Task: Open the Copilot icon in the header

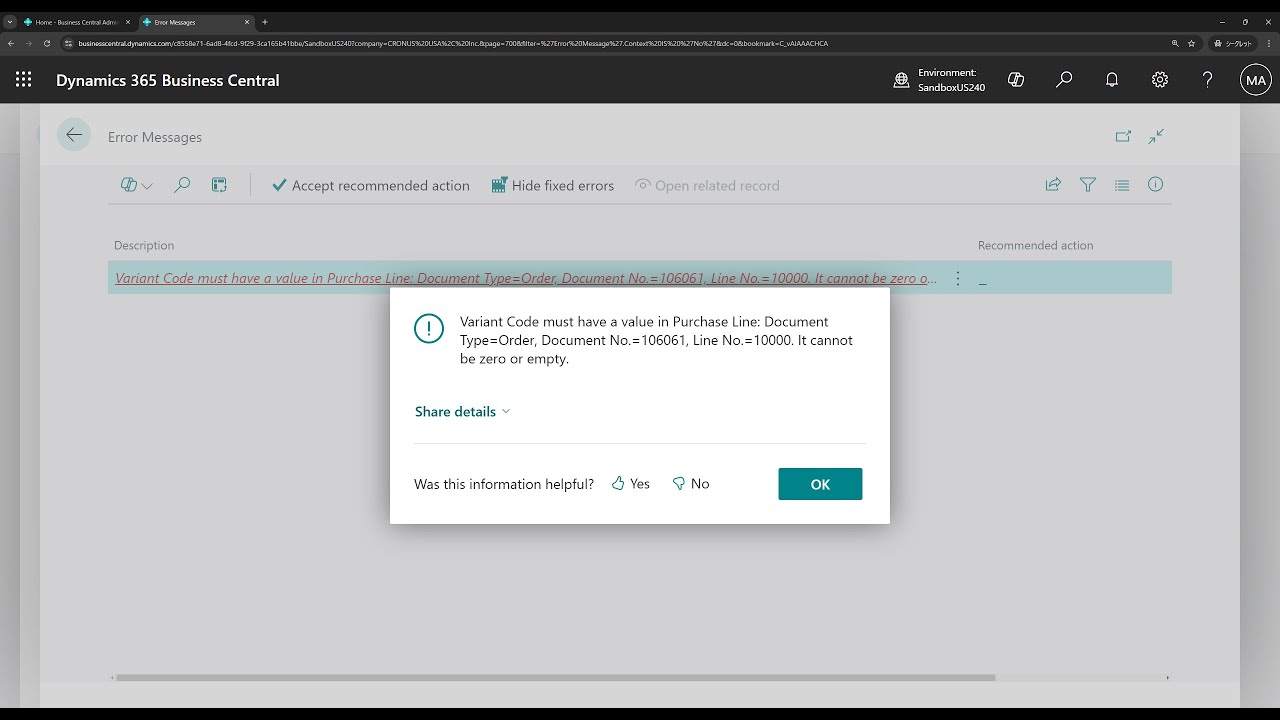Action: pos(1016,80)
